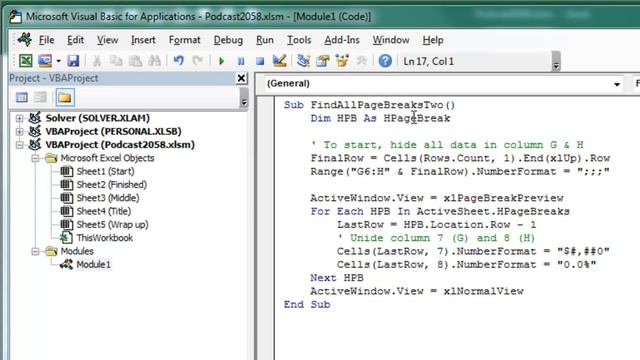640x360 pixels.
Task: Click the Toolbox toolbar icon
Action: point(362,61)
